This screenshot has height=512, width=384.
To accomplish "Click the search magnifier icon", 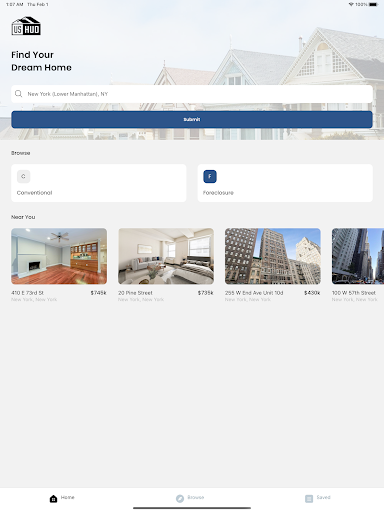I will 19,94.
